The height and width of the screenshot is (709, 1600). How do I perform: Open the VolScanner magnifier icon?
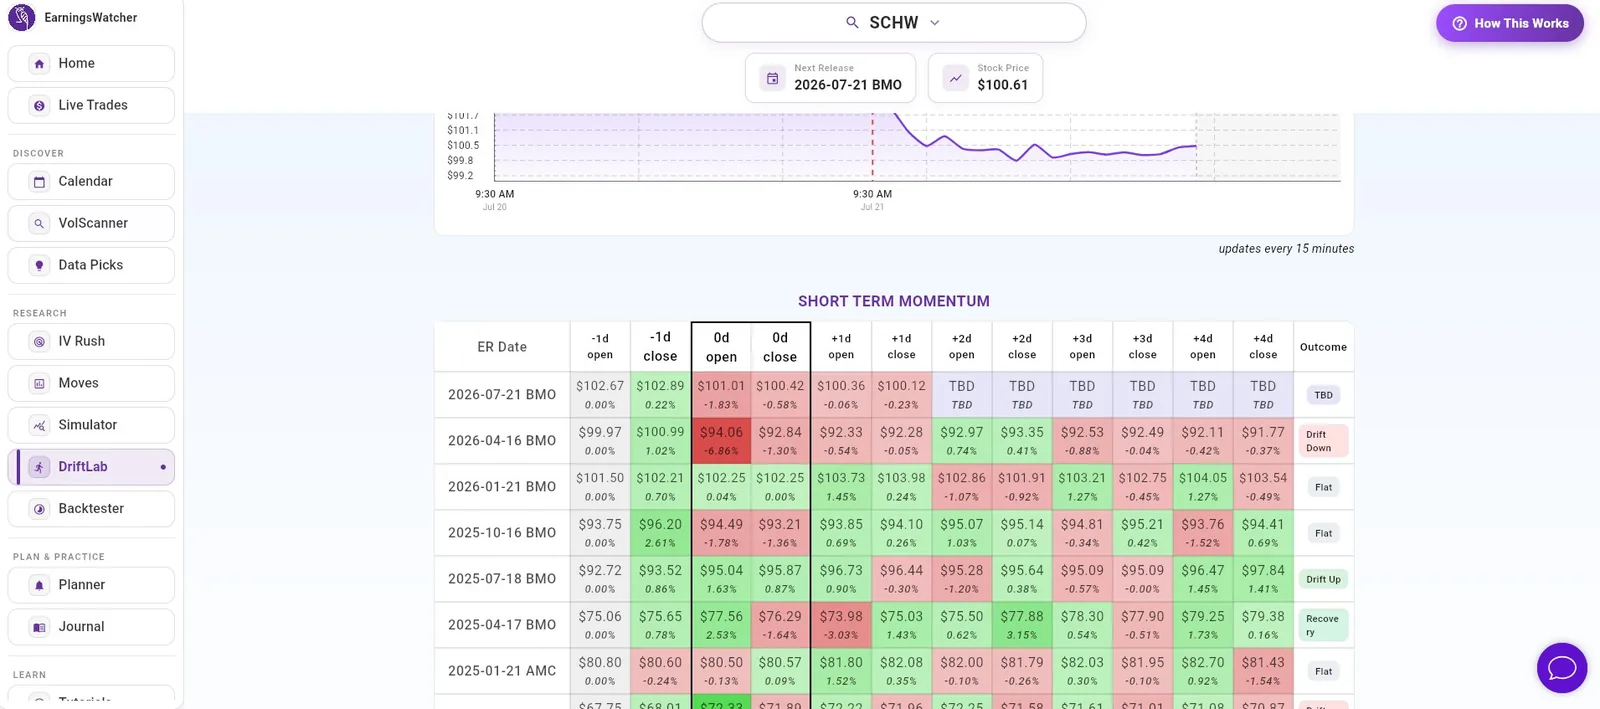39,224
